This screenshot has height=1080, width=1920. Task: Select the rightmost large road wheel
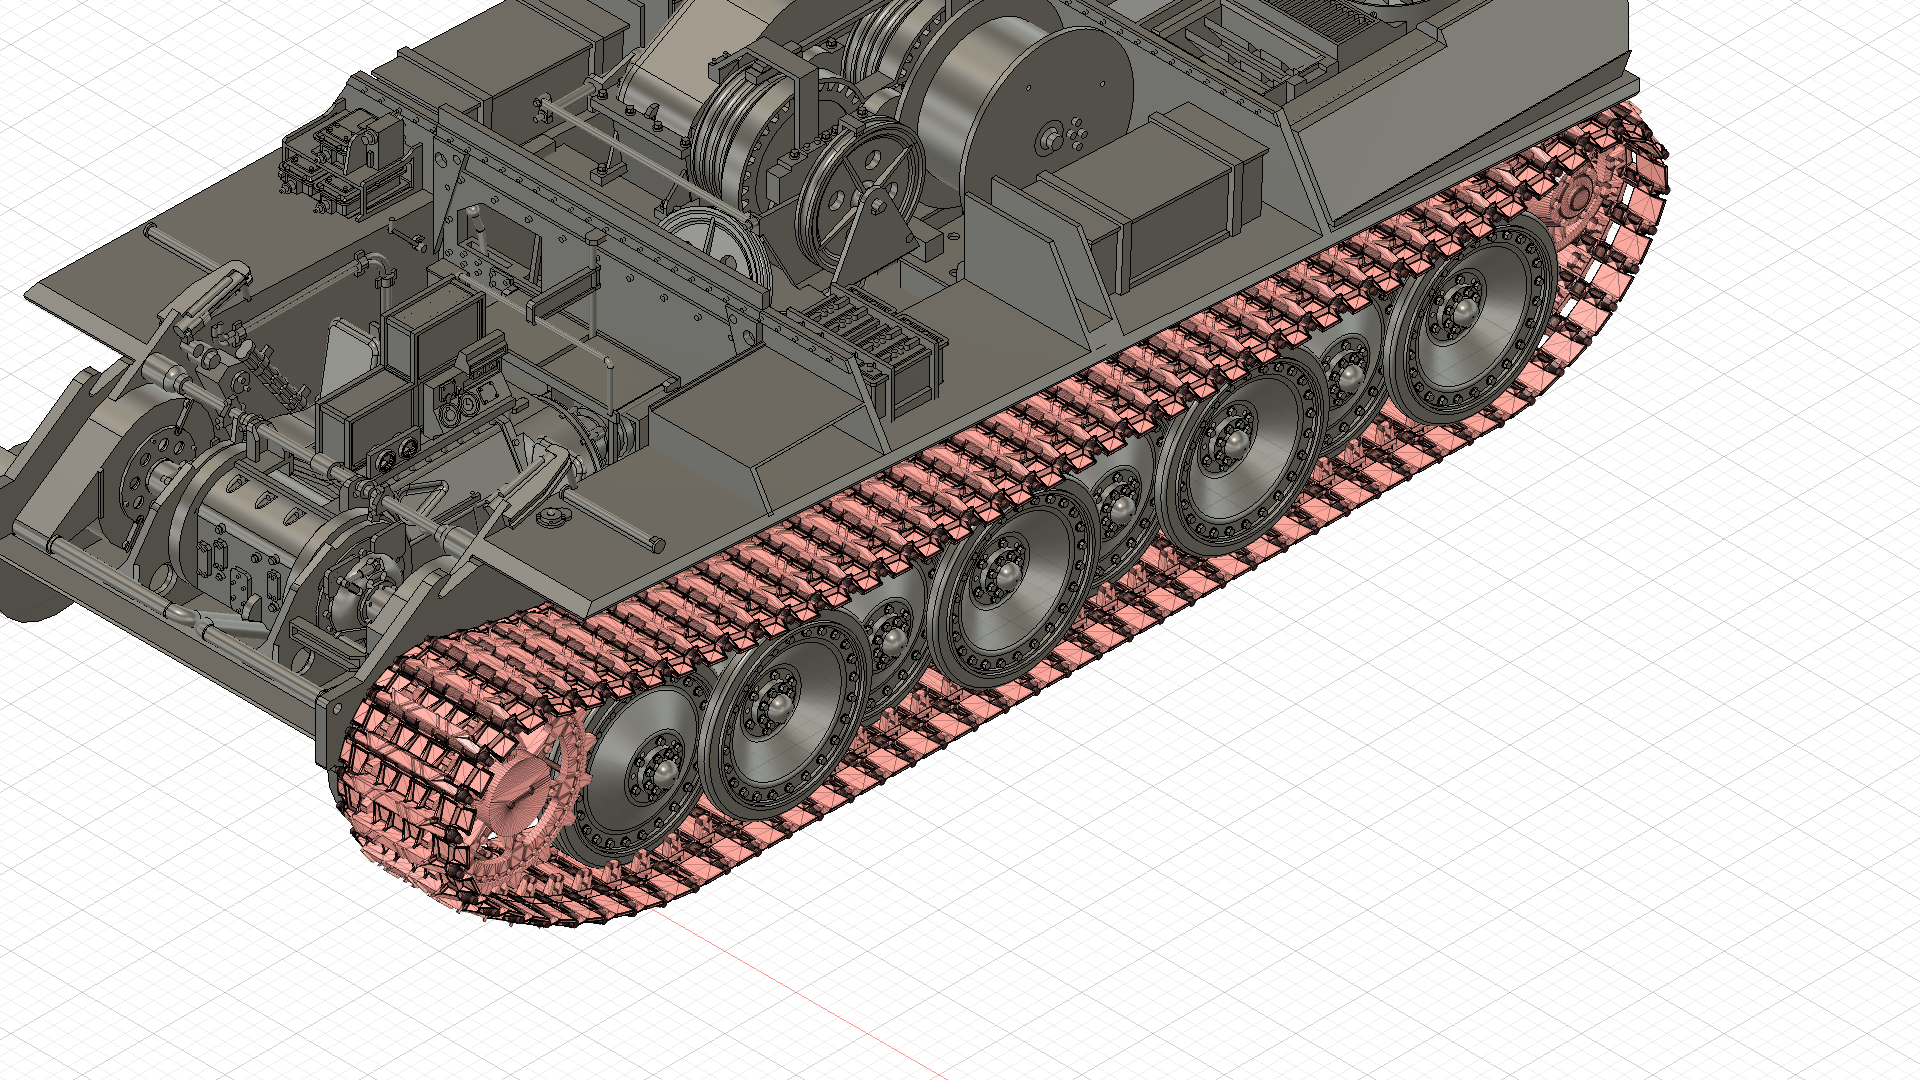point(1462,308)
